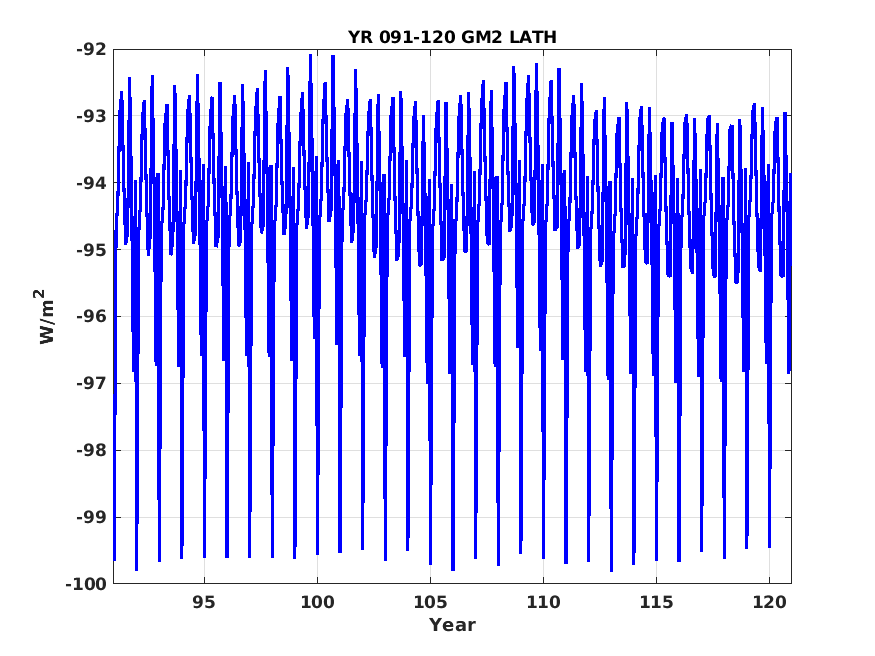Screen dimensions: 875x656
Task: Click the y-axis tick label -94
Action: [x=91, y=183]
